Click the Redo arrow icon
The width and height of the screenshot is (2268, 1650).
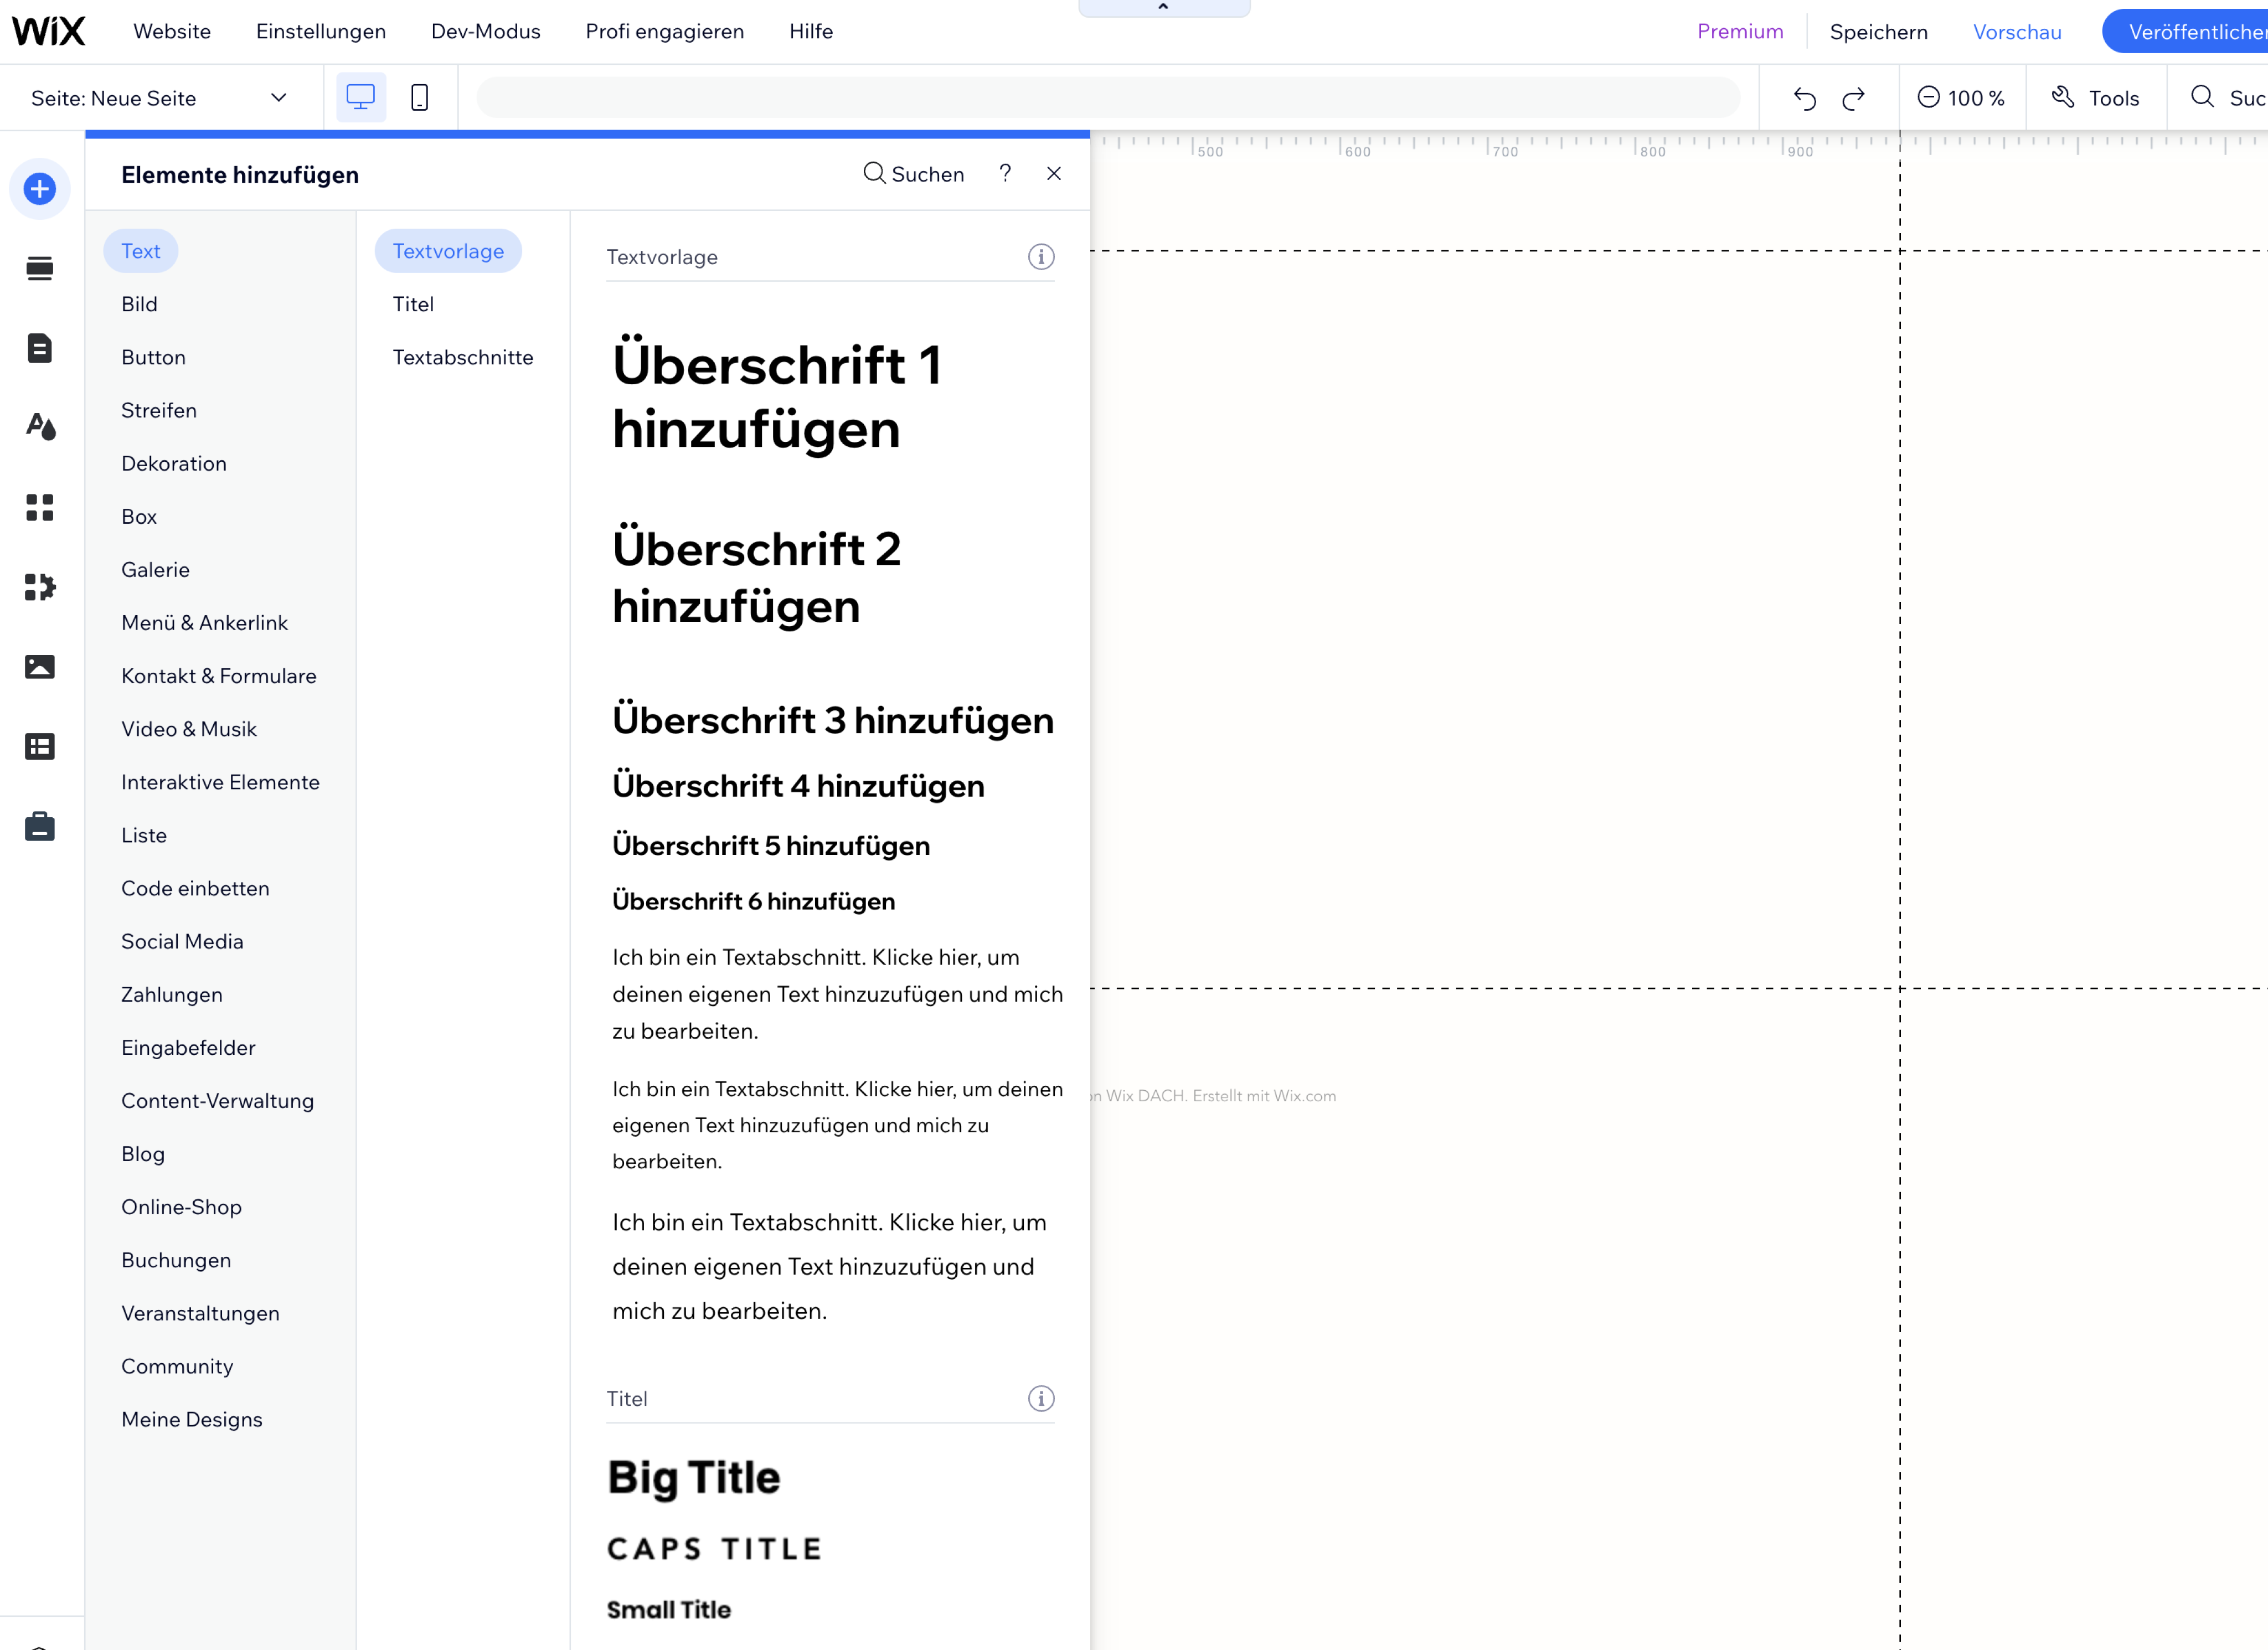[1853, 98]
